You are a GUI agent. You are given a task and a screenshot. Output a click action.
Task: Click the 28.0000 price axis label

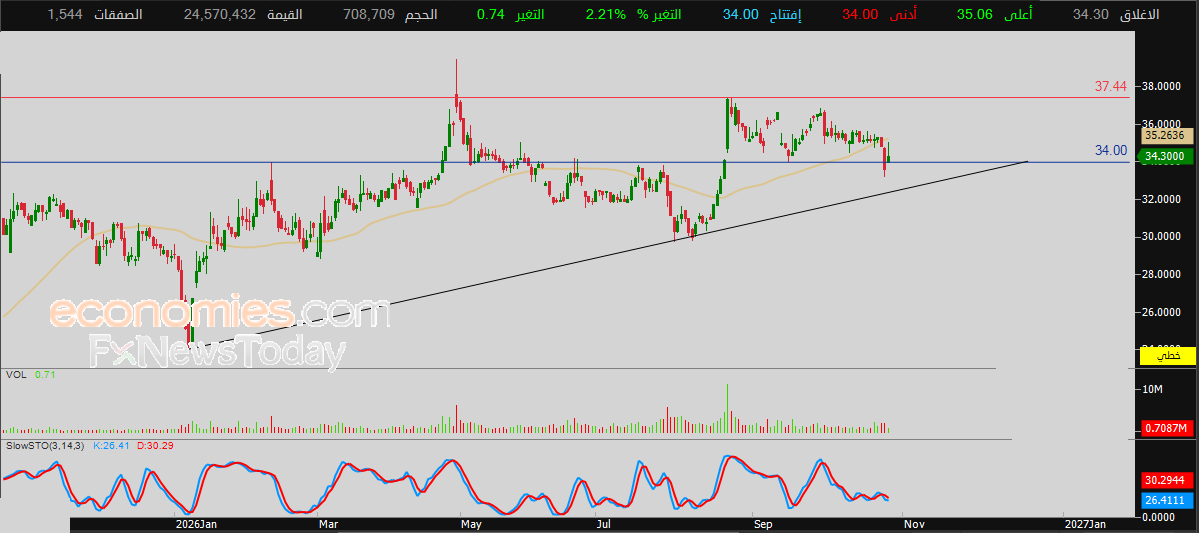(x=1160, y=275)
